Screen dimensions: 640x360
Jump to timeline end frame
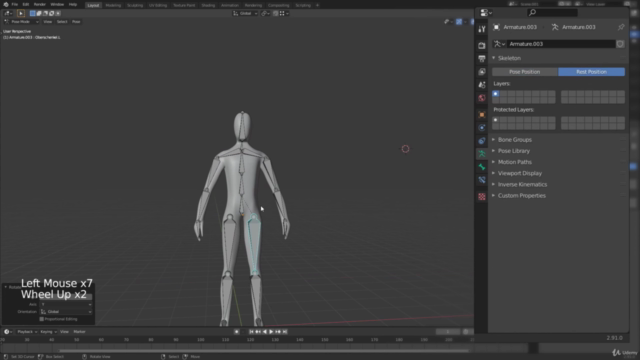285,332
